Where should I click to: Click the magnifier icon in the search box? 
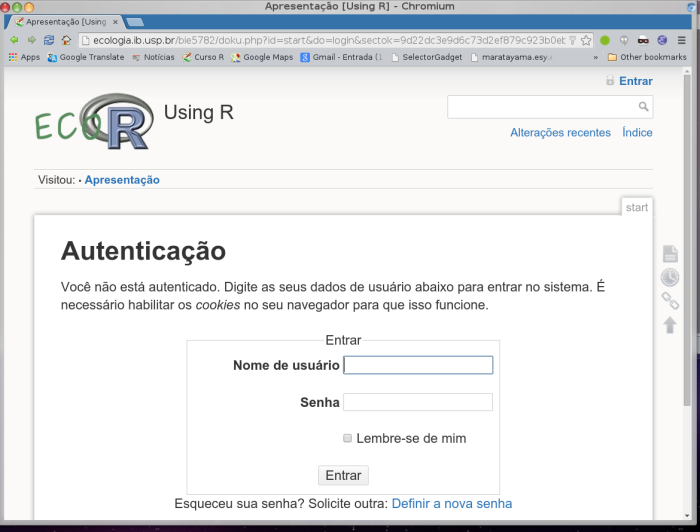click(643, 106)
